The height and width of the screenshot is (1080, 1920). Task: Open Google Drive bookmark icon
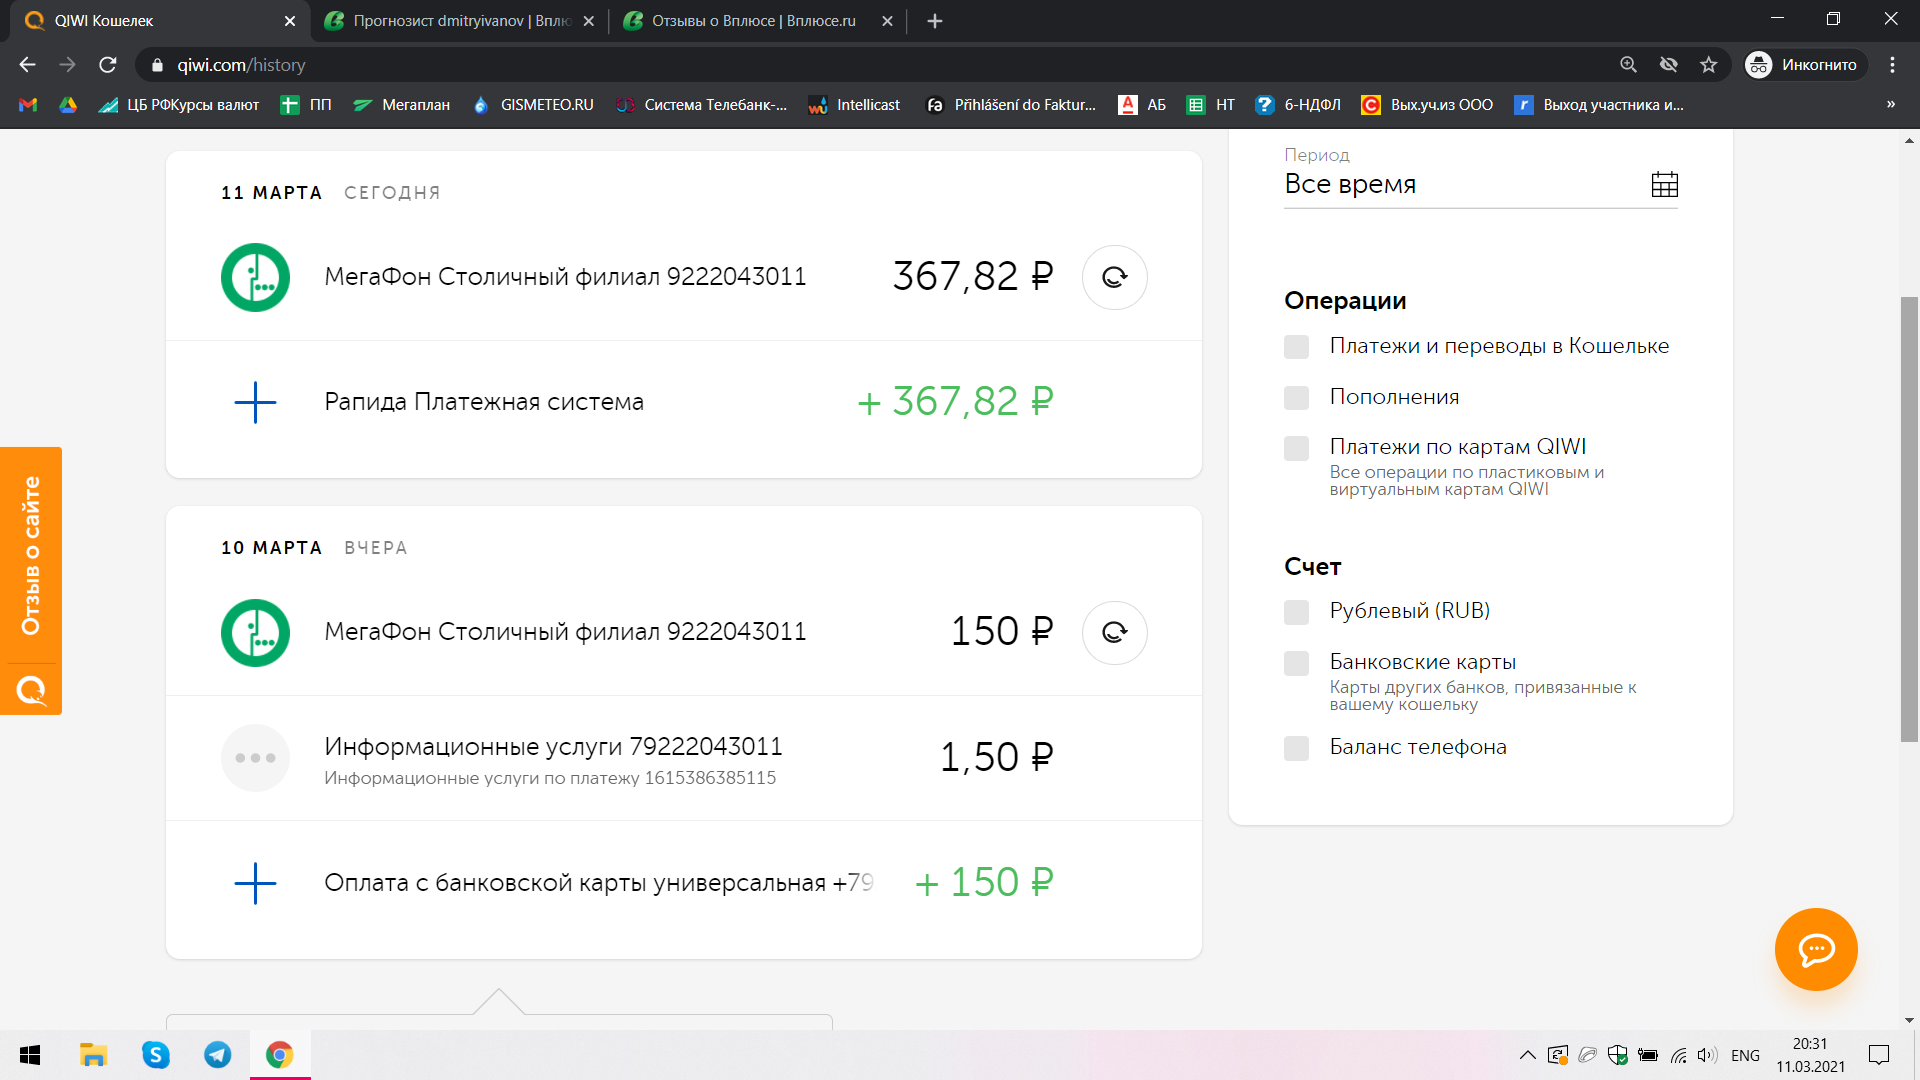click(x=68, y=105)
